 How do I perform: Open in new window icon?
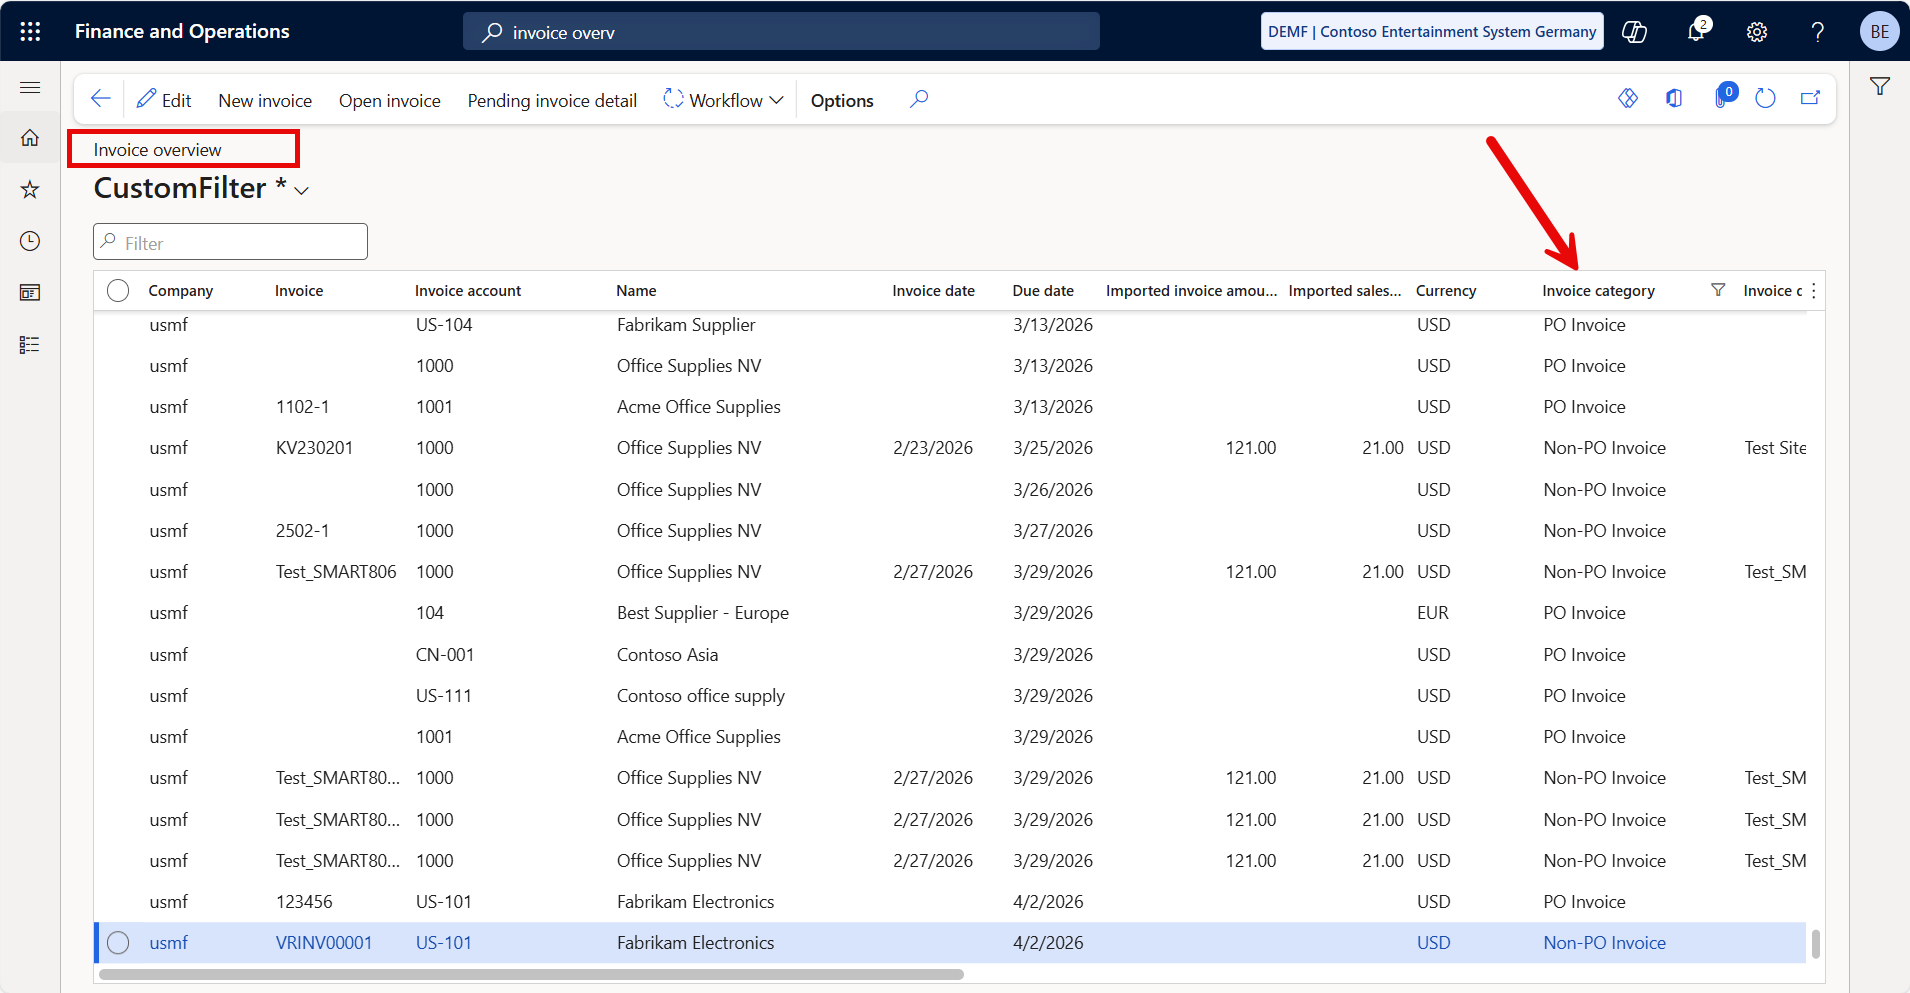[x=1811, y=98]
